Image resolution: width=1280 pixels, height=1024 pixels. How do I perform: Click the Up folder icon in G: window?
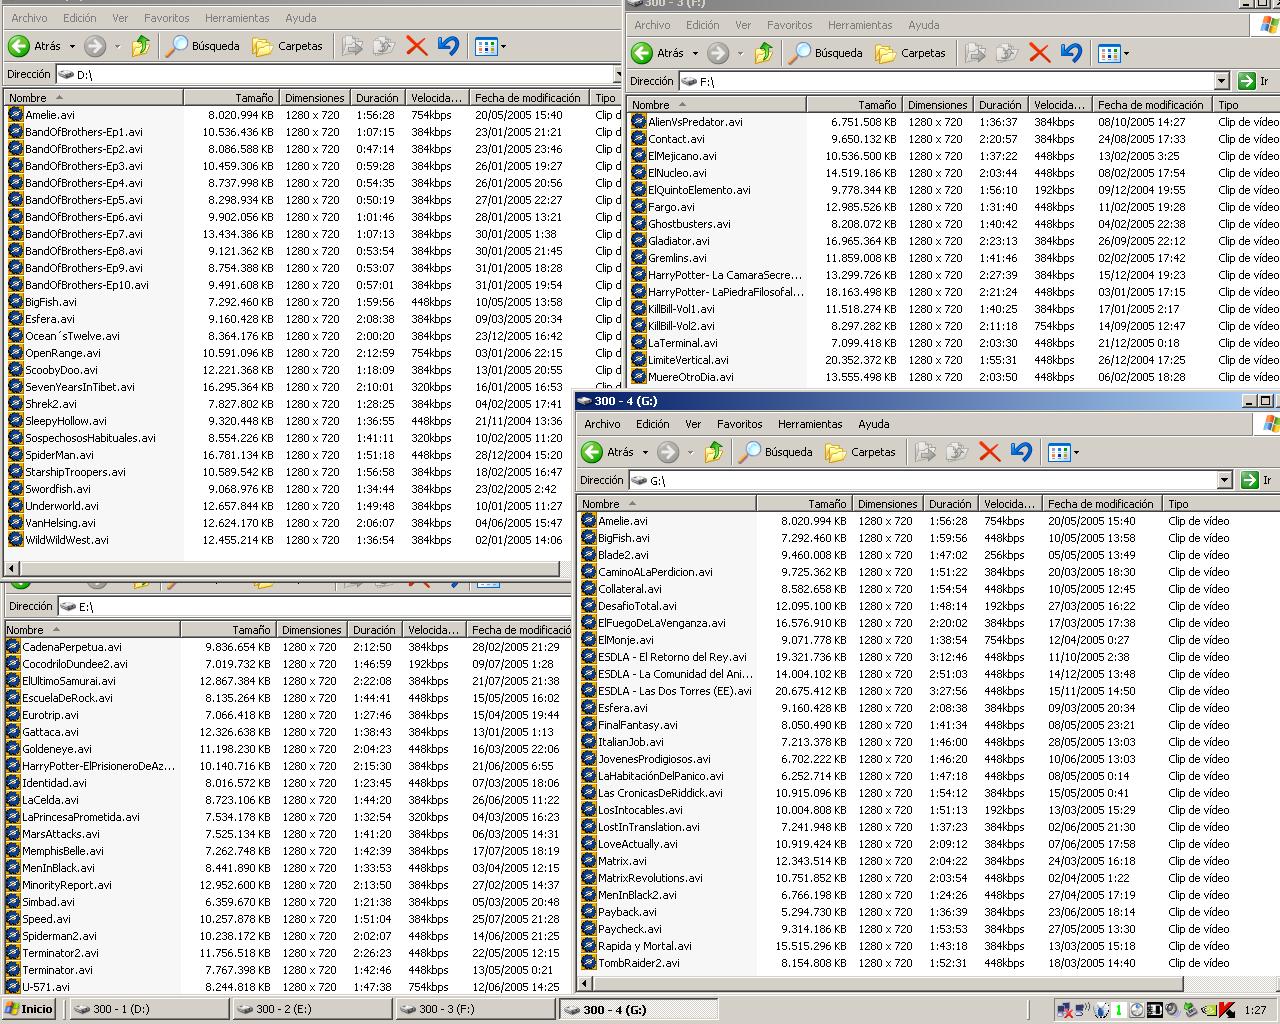tap(713, 452)
